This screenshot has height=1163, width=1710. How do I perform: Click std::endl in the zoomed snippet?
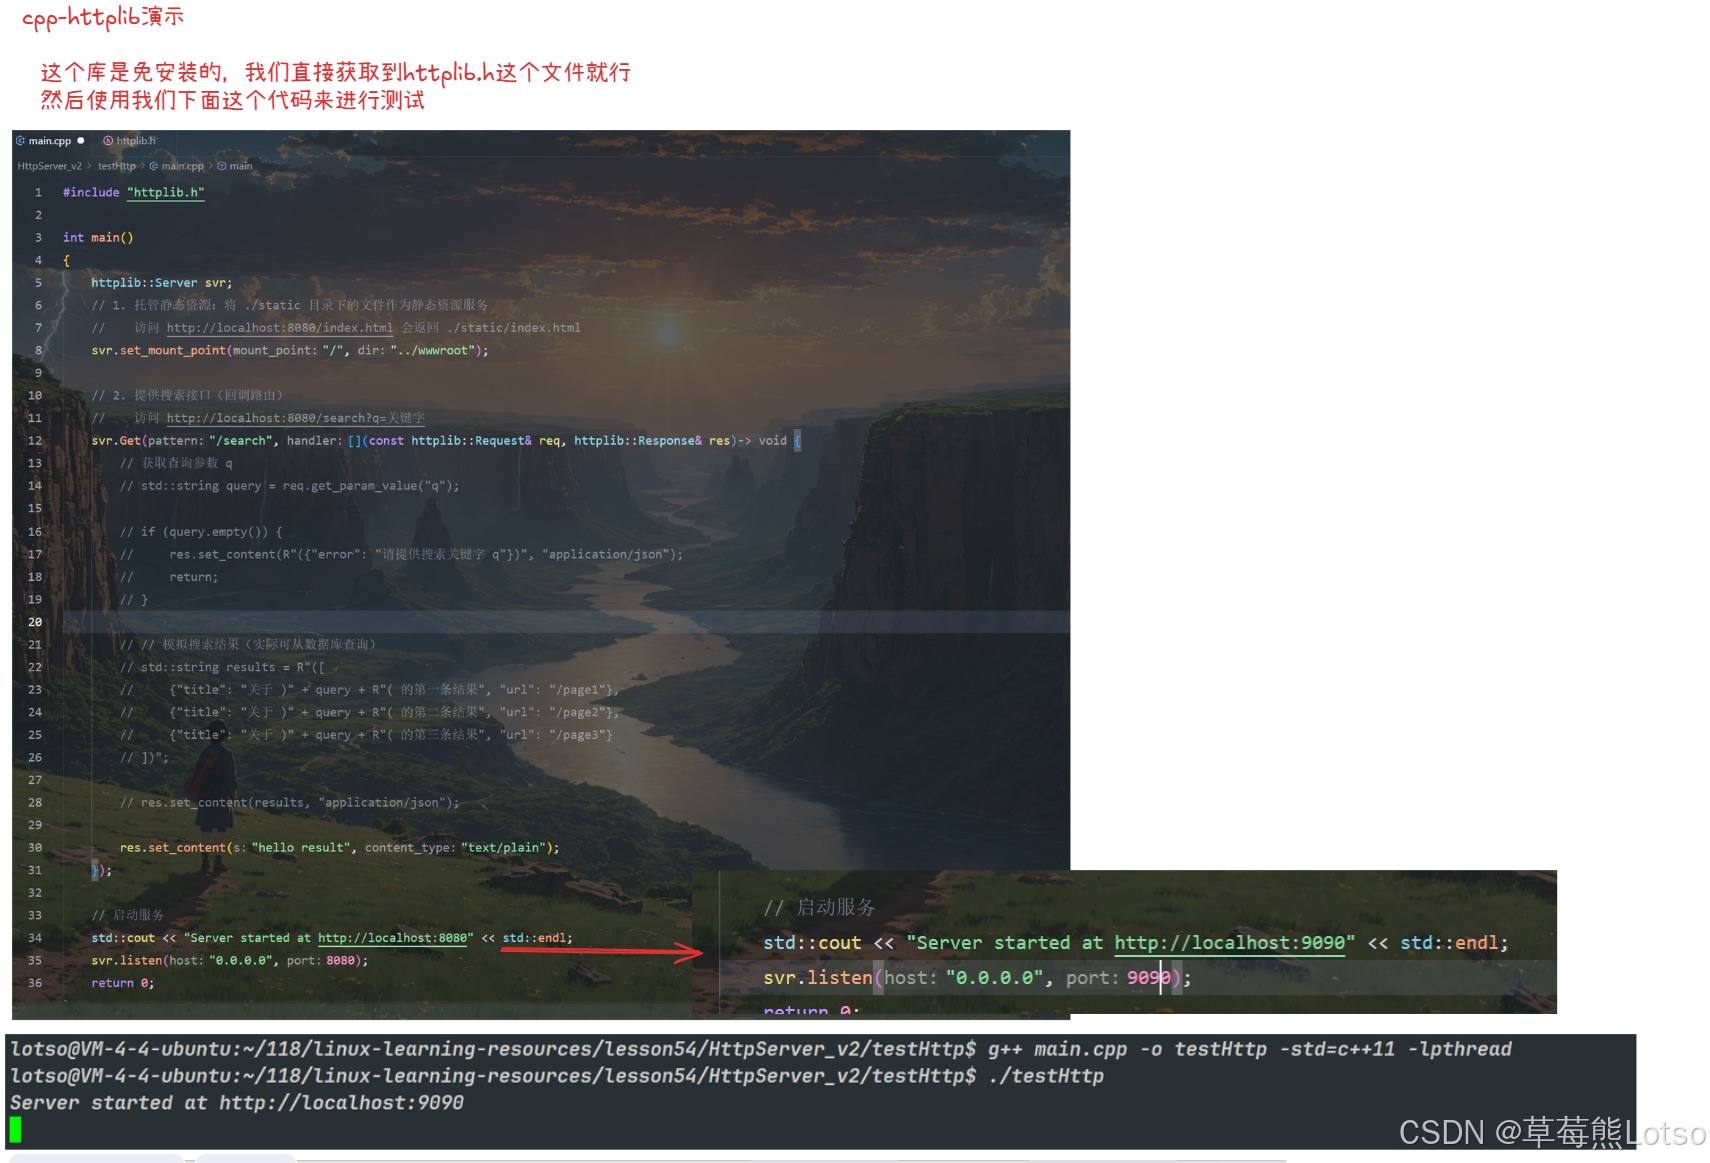1449,943
